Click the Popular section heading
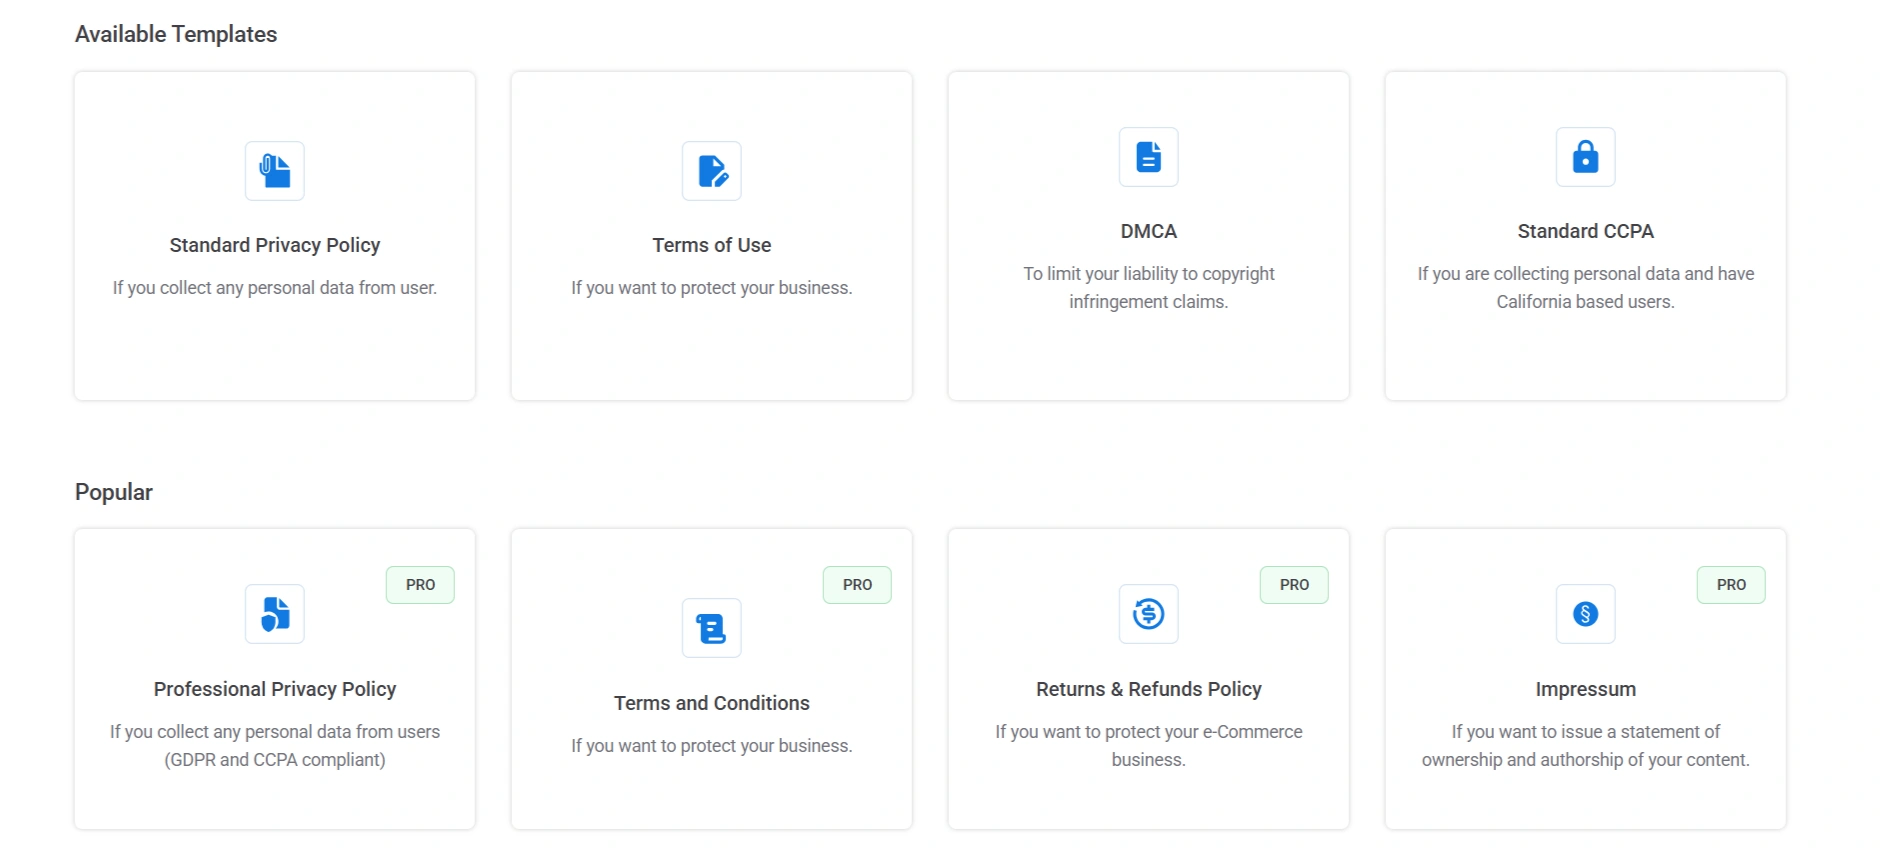The image size is (1880, 850). click(x=113, y=491)
